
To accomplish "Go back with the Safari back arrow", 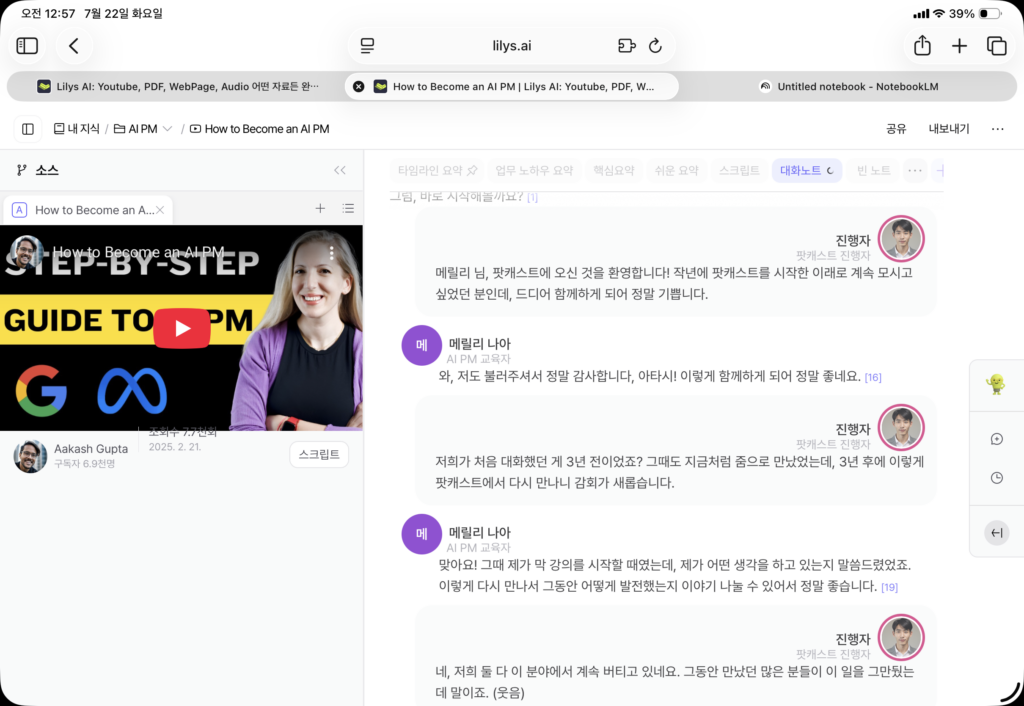I will [x=74, y=46].
